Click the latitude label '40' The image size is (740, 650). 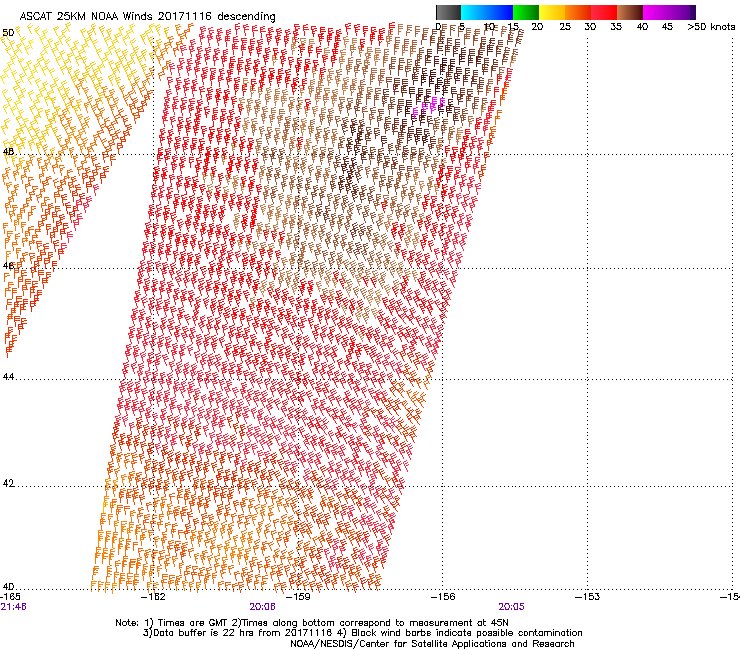[x=8, y=587]
